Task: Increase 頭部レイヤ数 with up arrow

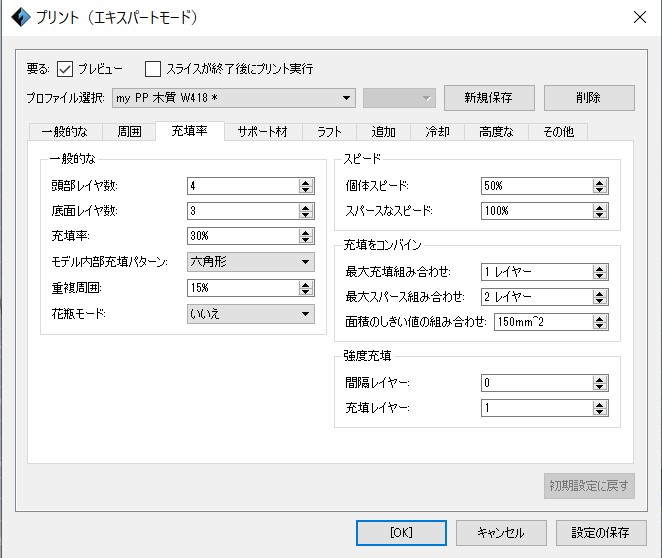Action: coord(306,182)
